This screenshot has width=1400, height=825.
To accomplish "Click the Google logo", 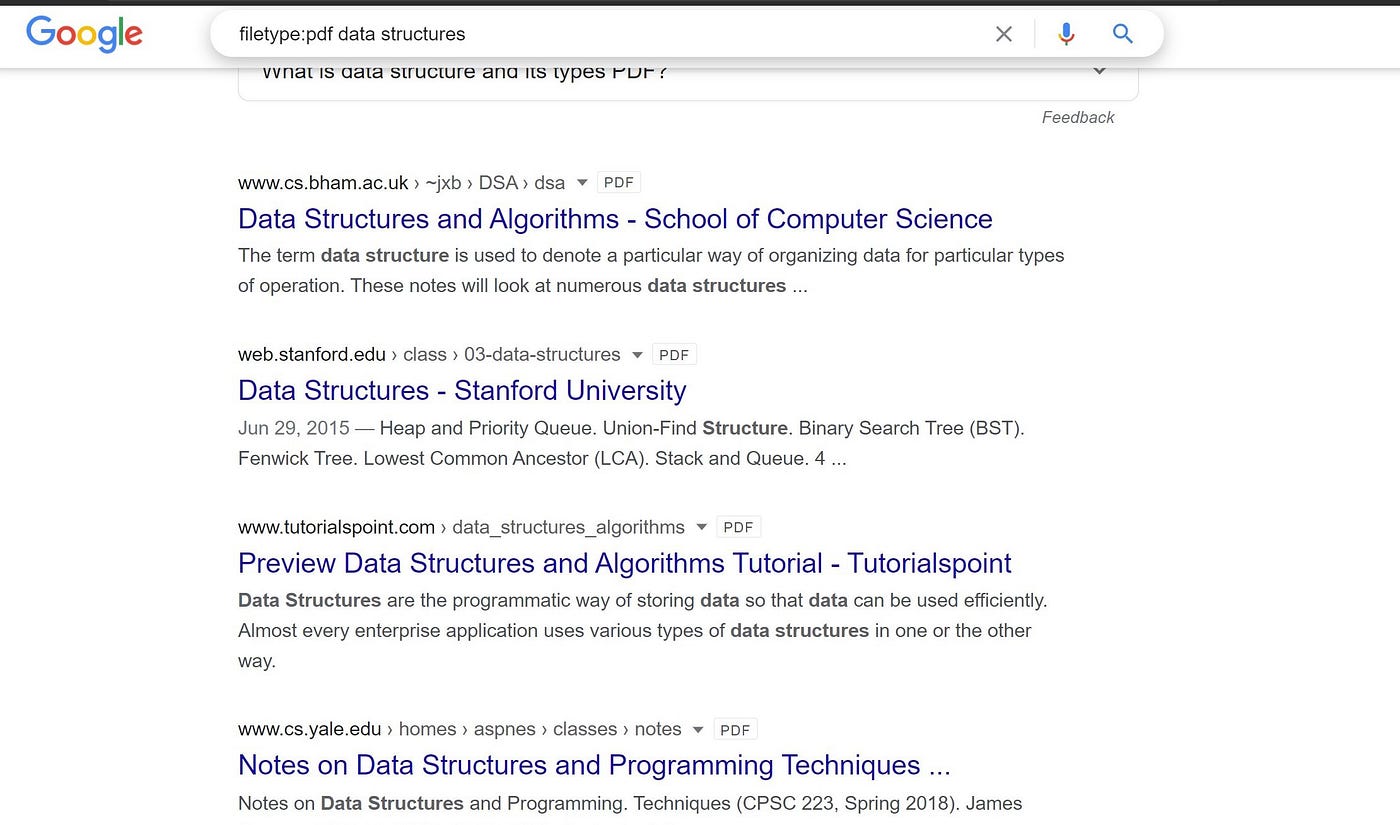I will [84, 33].
